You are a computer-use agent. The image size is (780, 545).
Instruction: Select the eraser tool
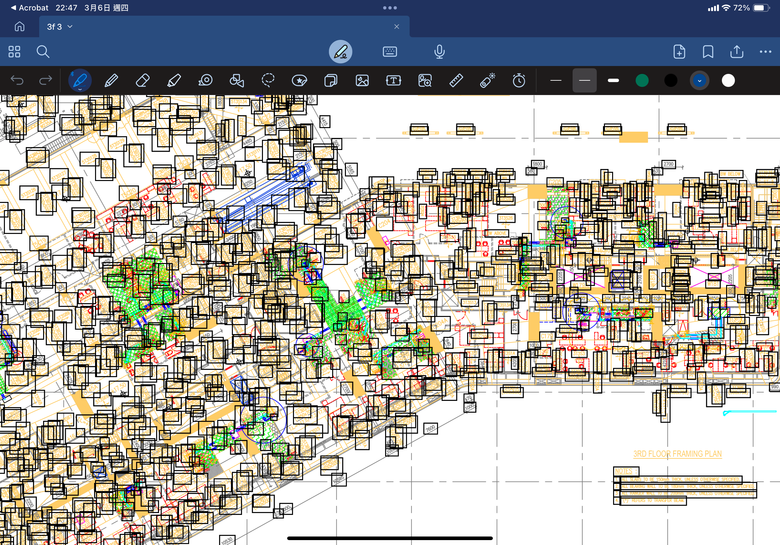143,80
